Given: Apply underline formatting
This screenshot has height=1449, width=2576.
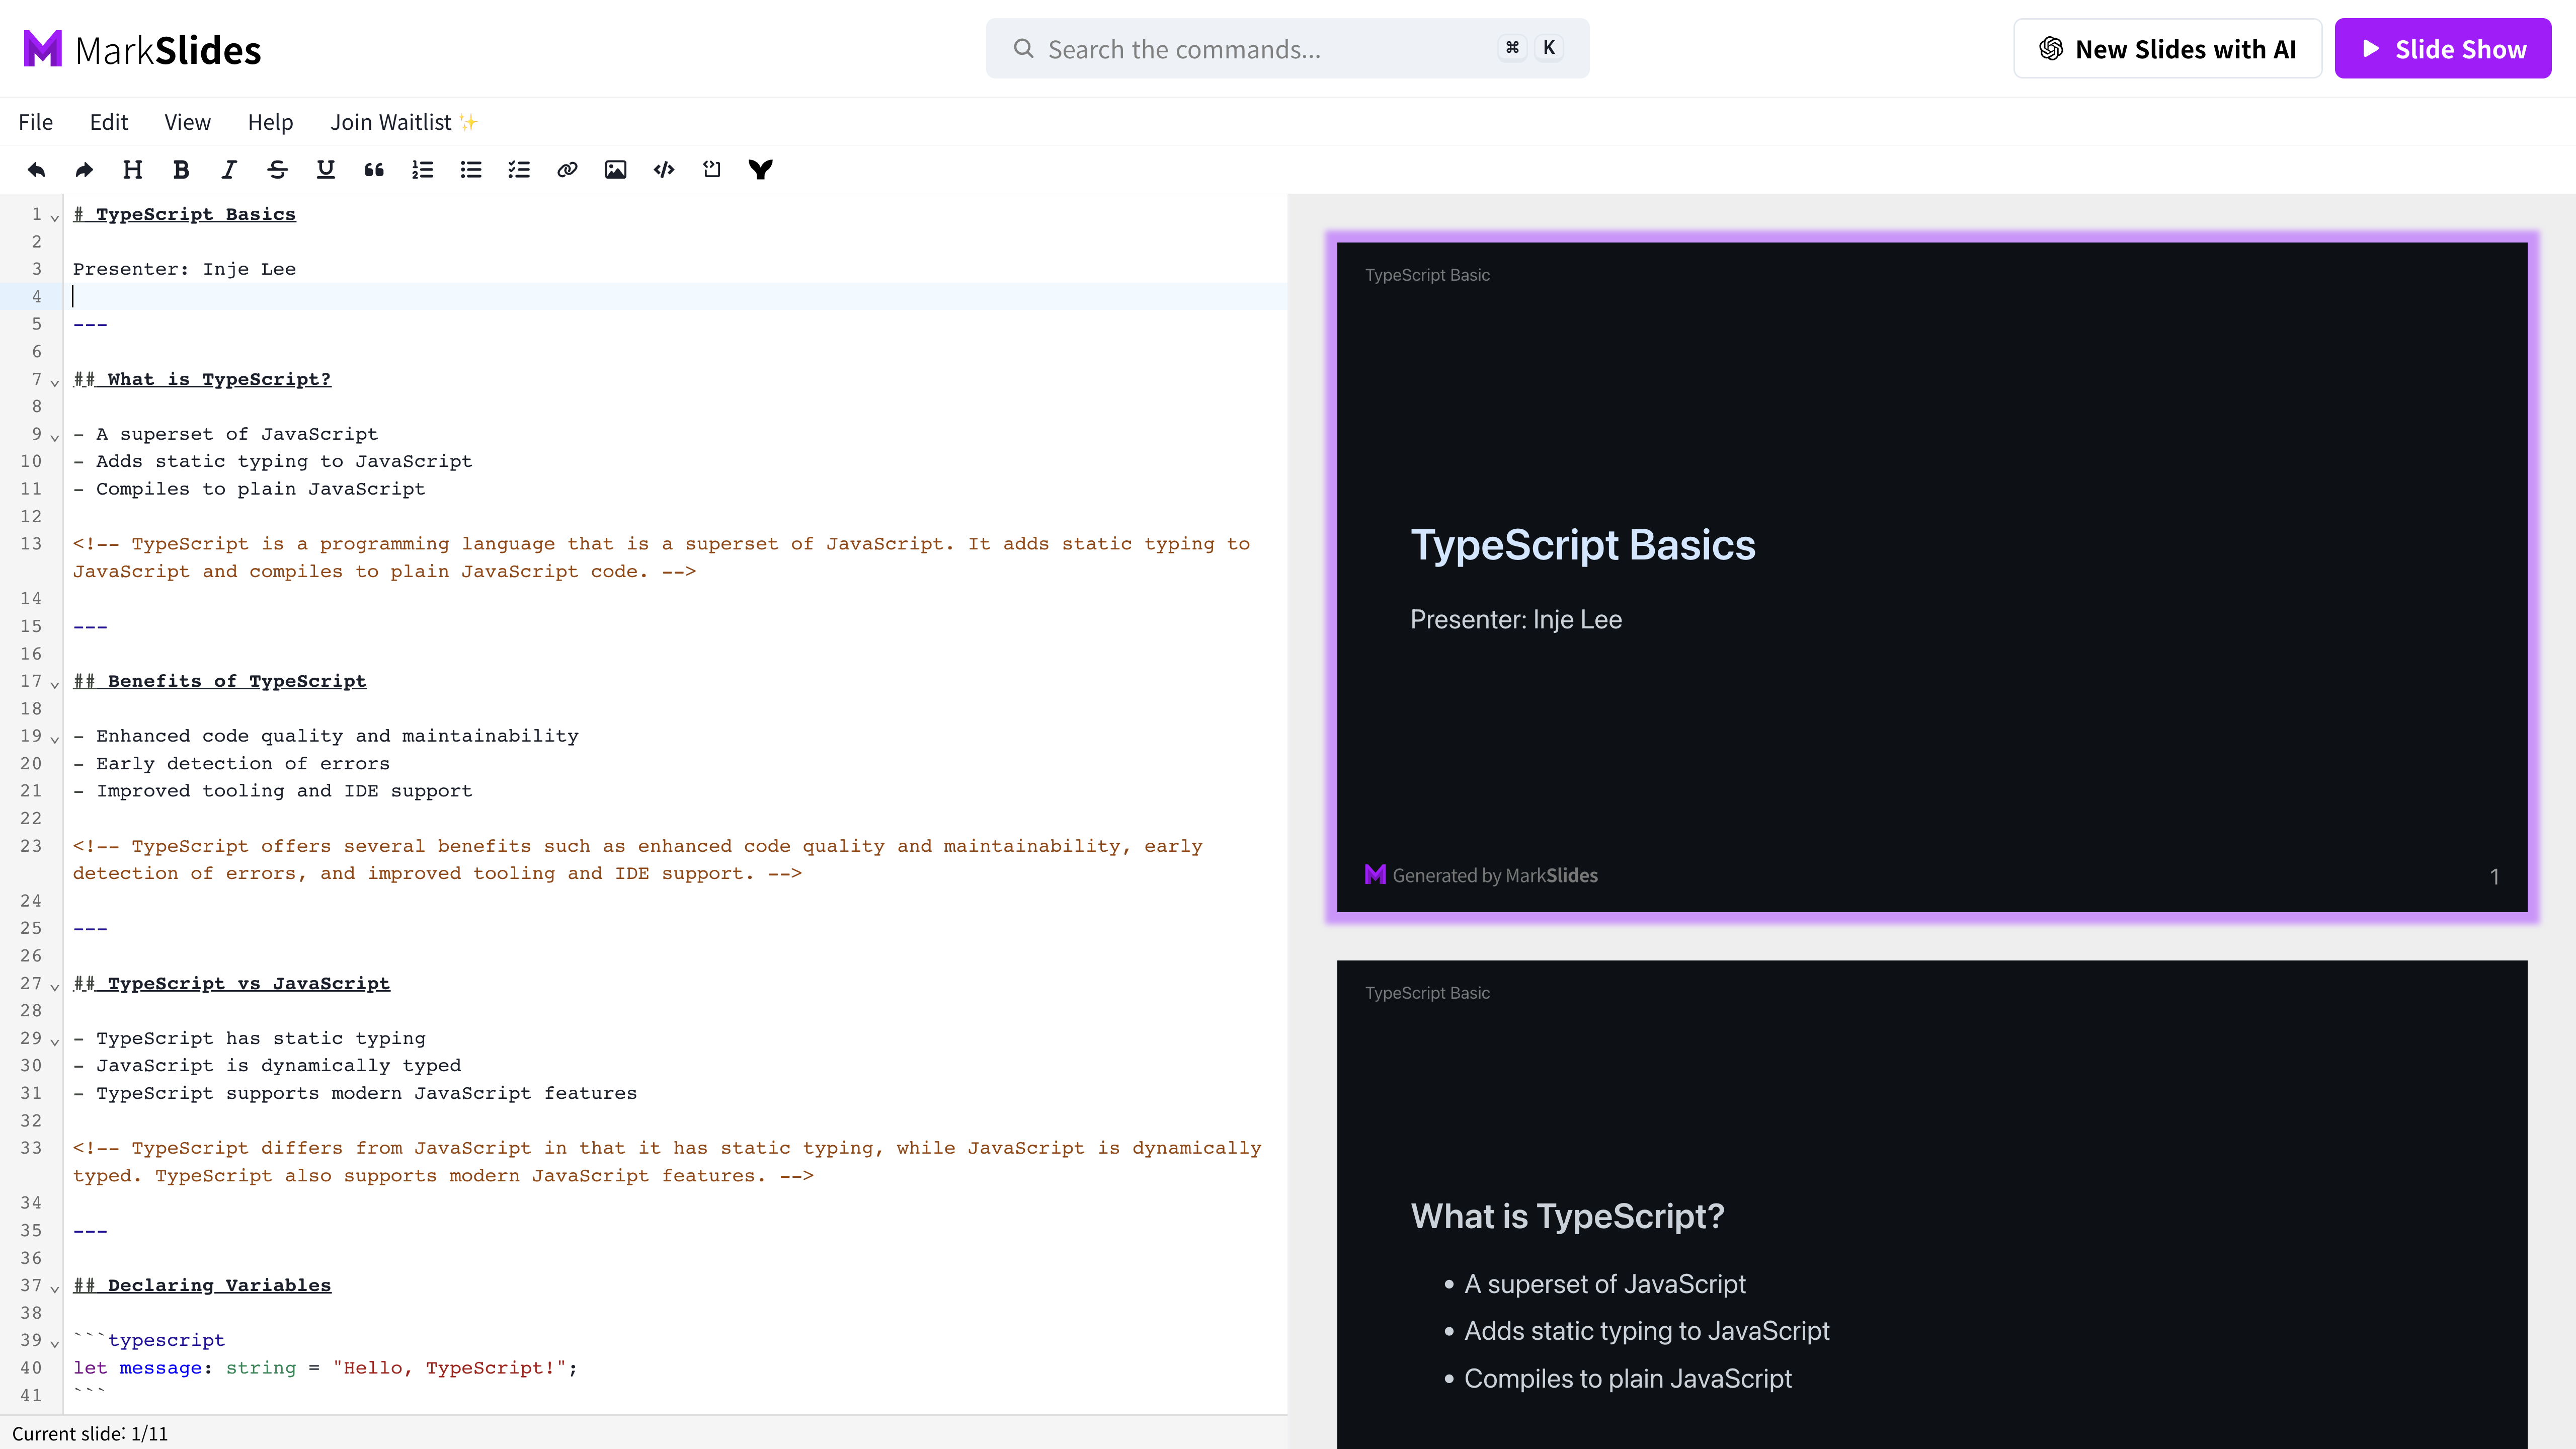Looking at the screenshot, I should 326,170.
